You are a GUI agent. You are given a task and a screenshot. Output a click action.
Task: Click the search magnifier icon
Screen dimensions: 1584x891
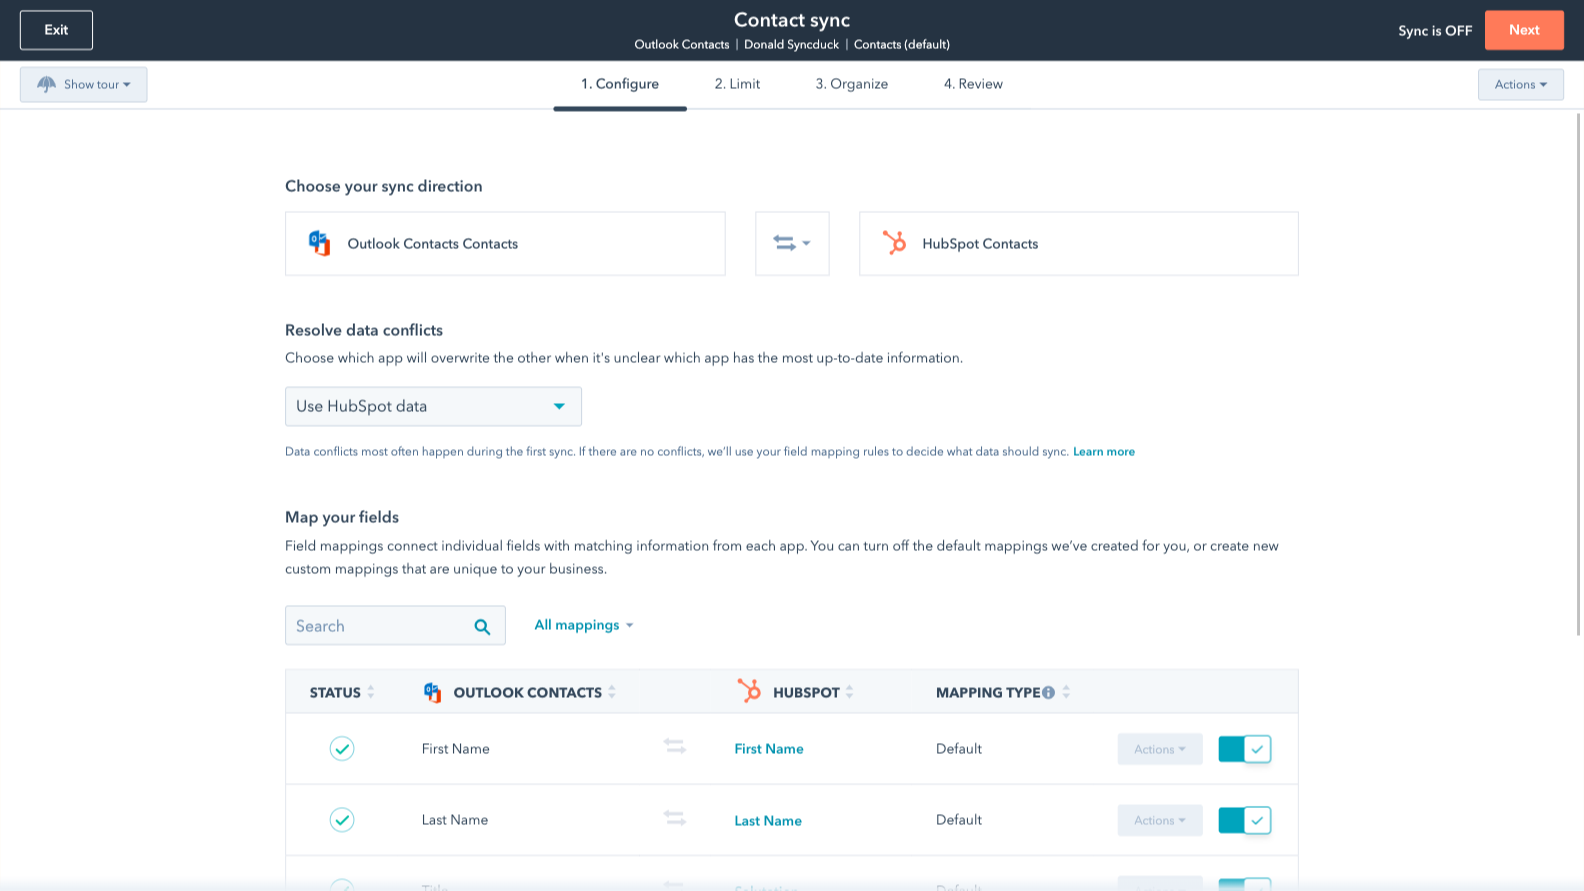pos(482,627)
